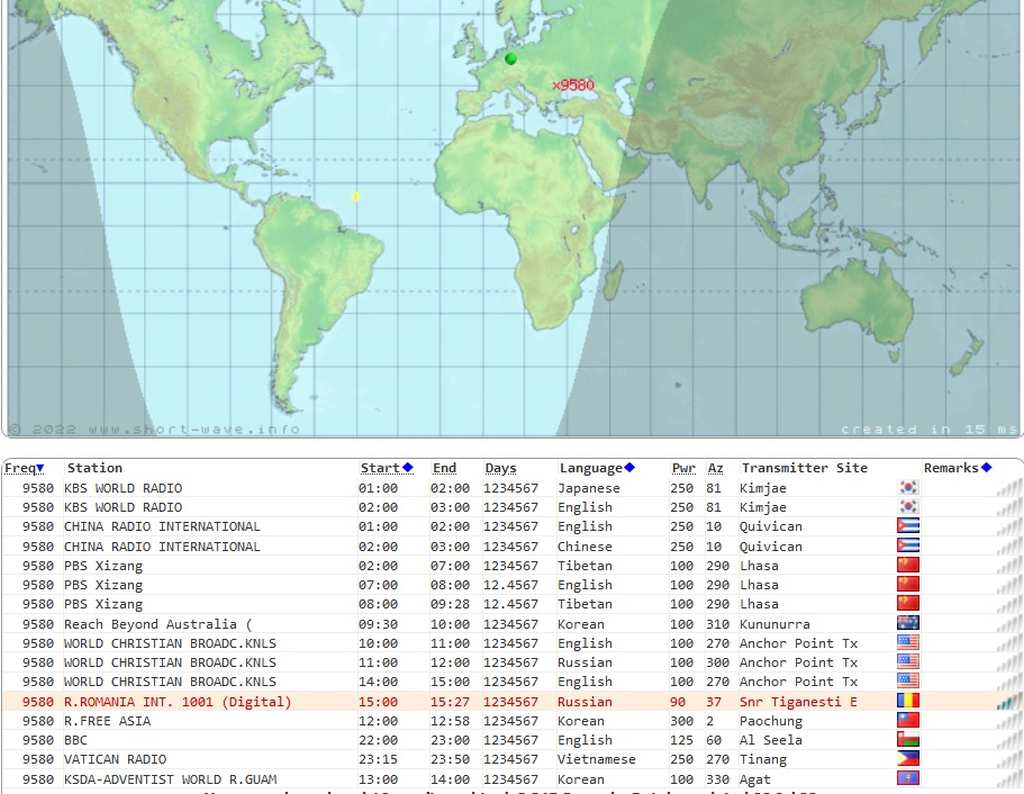Click Kununurra transmitter site cell
The height and width of the screenshot is (794, 1024).
coord(775,624)
